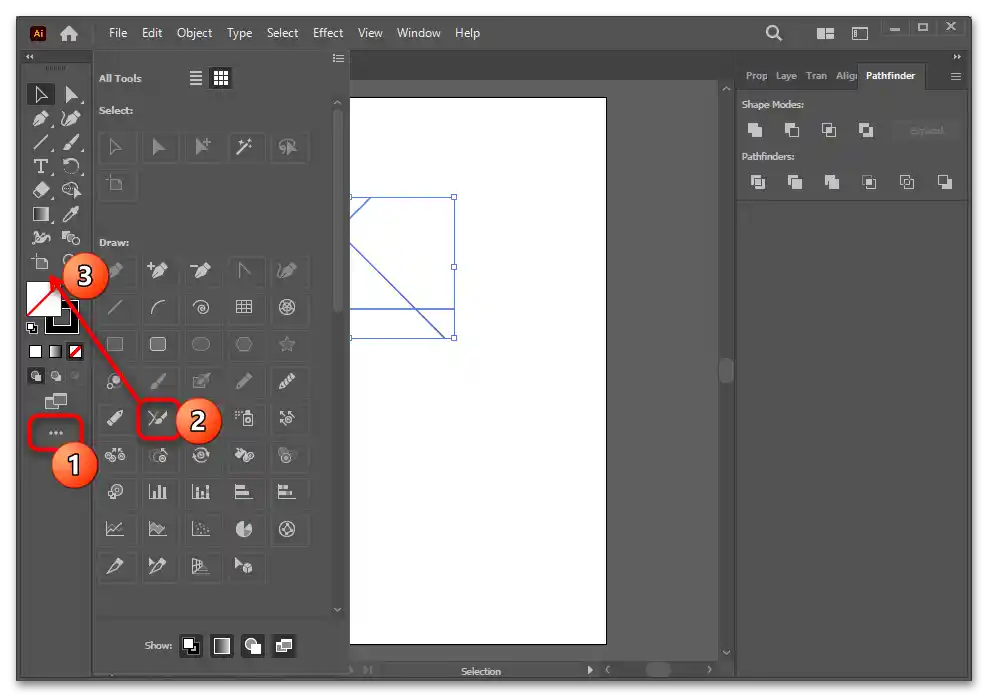Switch to the Properties panel tab

click(756, 76)
